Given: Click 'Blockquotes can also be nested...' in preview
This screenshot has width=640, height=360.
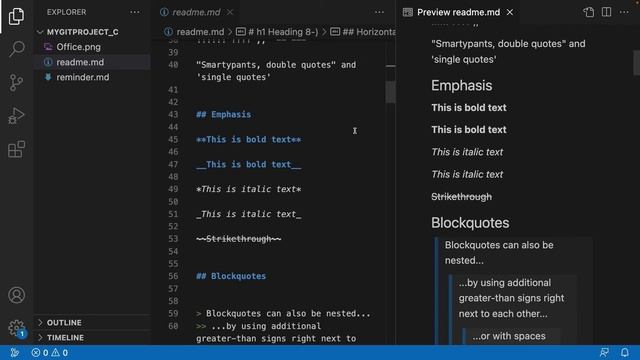Looking at the screenshot, I should click(x=499, y=253).
